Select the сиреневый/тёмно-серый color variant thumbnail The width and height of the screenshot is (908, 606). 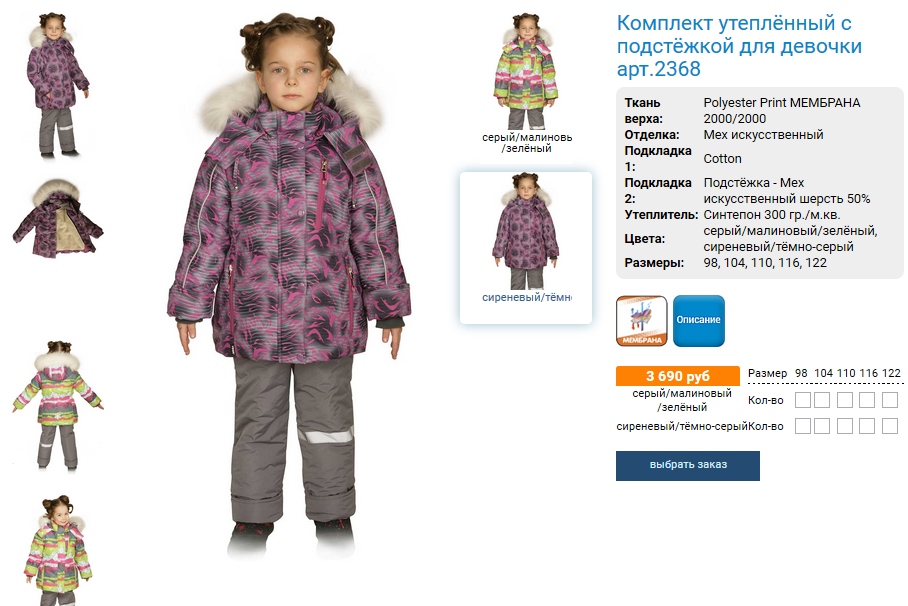tap(526, 247)
